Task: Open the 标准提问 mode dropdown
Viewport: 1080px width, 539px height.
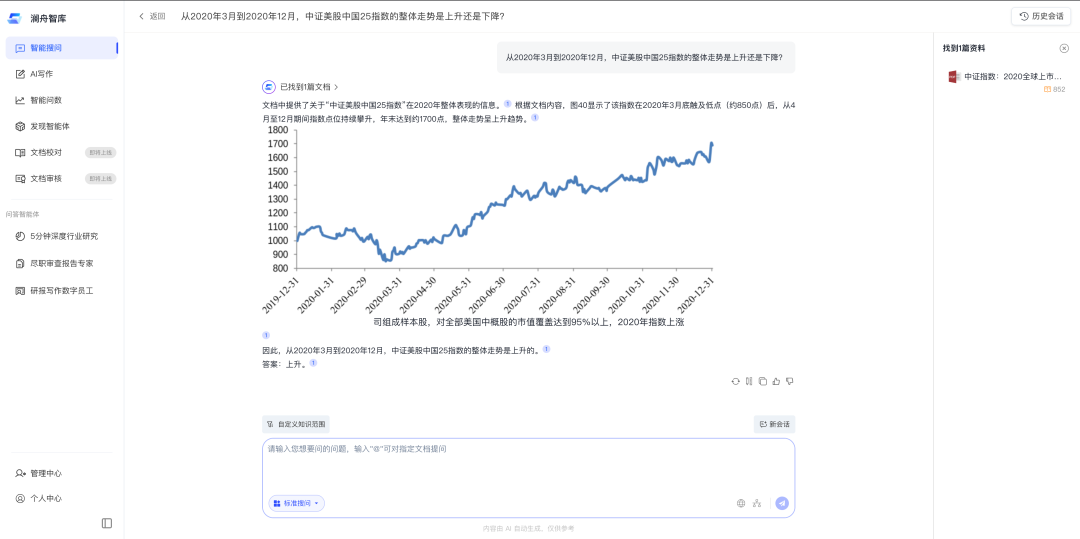Action: point(296,503)
